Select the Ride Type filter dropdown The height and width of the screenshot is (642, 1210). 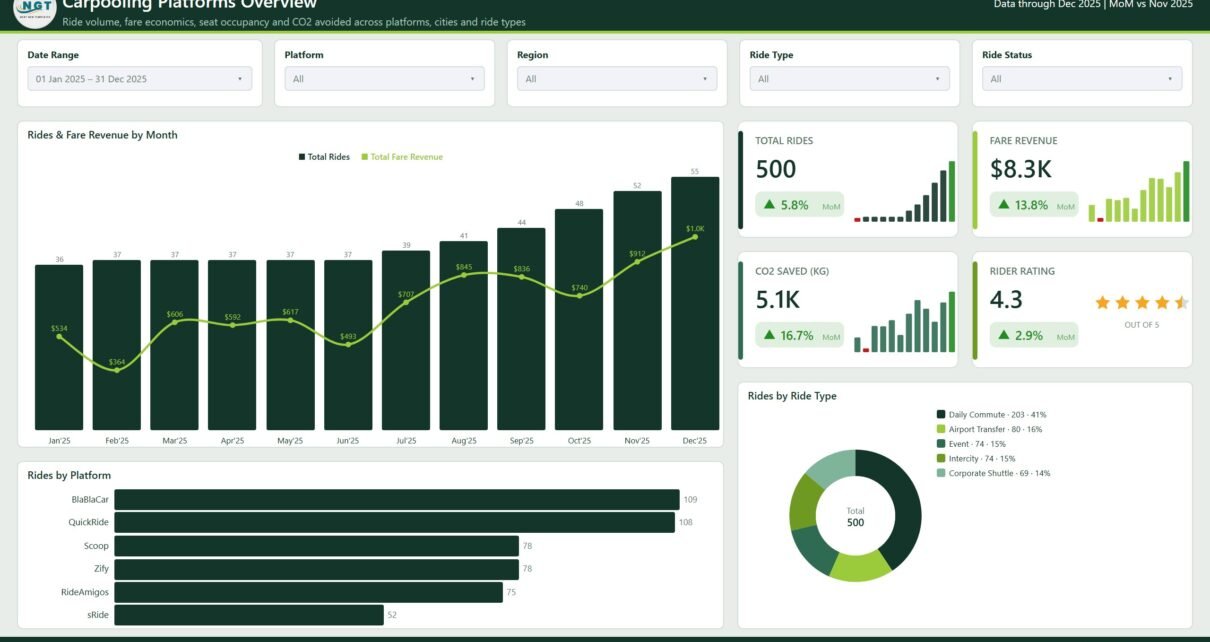[x=850, y=79]
